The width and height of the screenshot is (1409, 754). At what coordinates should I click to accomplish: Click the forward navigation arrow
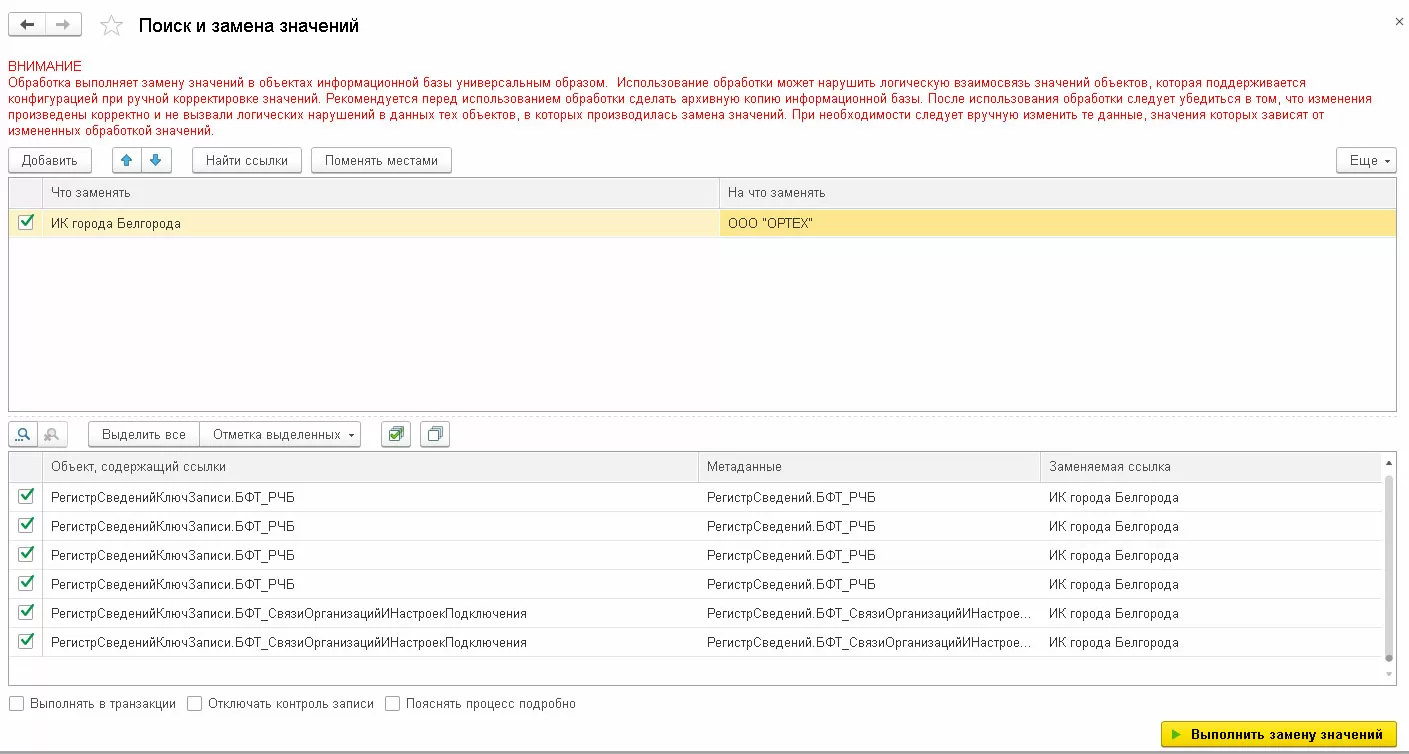[62, 25]
